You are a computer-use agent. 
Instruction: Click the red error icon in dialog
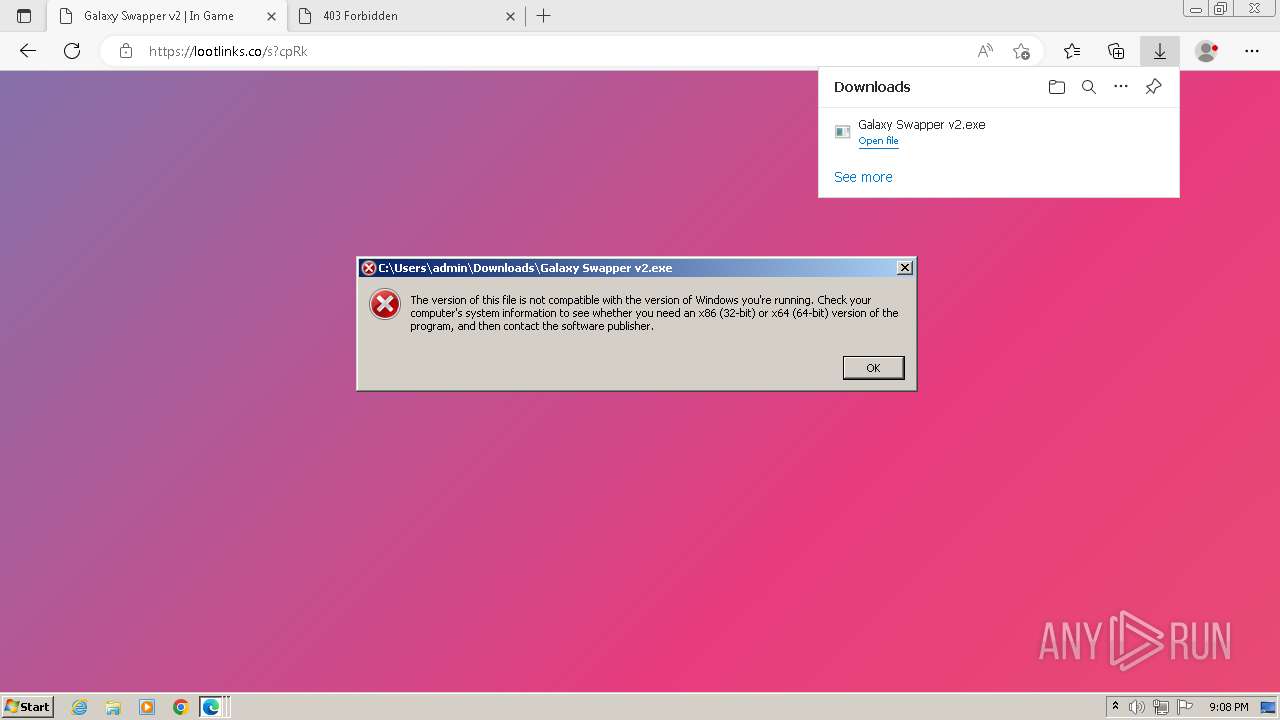(x=385, y=304)
